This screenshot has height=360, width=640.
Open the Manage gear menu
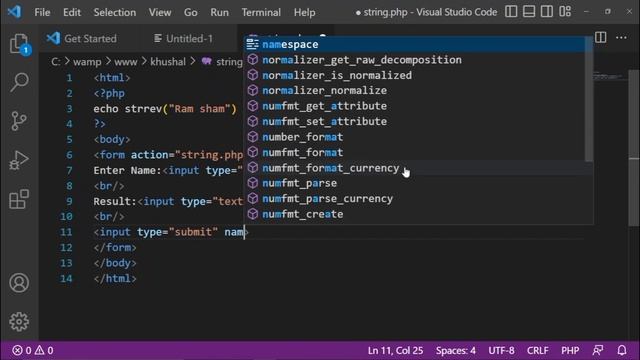click(x=19, y=322)
